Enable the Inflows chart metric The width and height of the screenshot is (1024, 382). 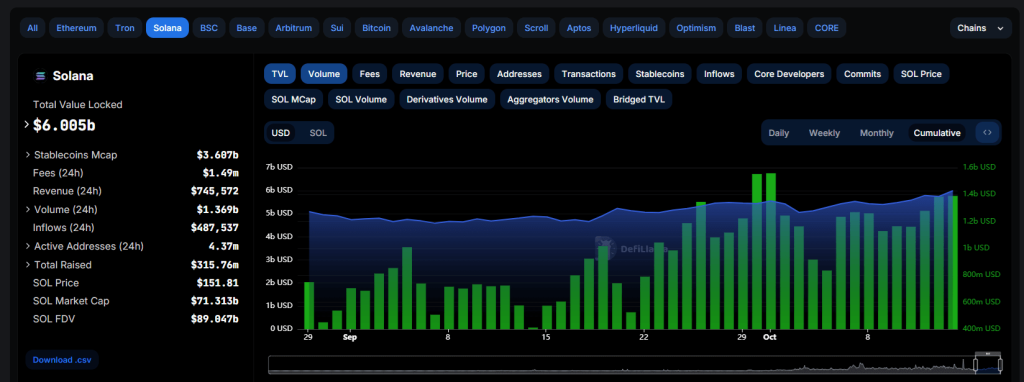[x=719, y=74]
